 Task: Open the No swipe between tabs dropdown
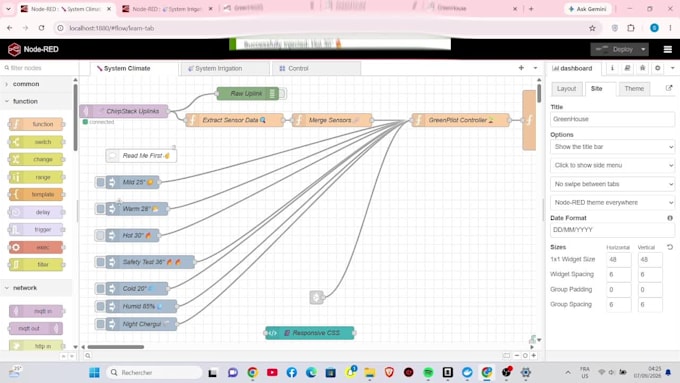[612, 184]
